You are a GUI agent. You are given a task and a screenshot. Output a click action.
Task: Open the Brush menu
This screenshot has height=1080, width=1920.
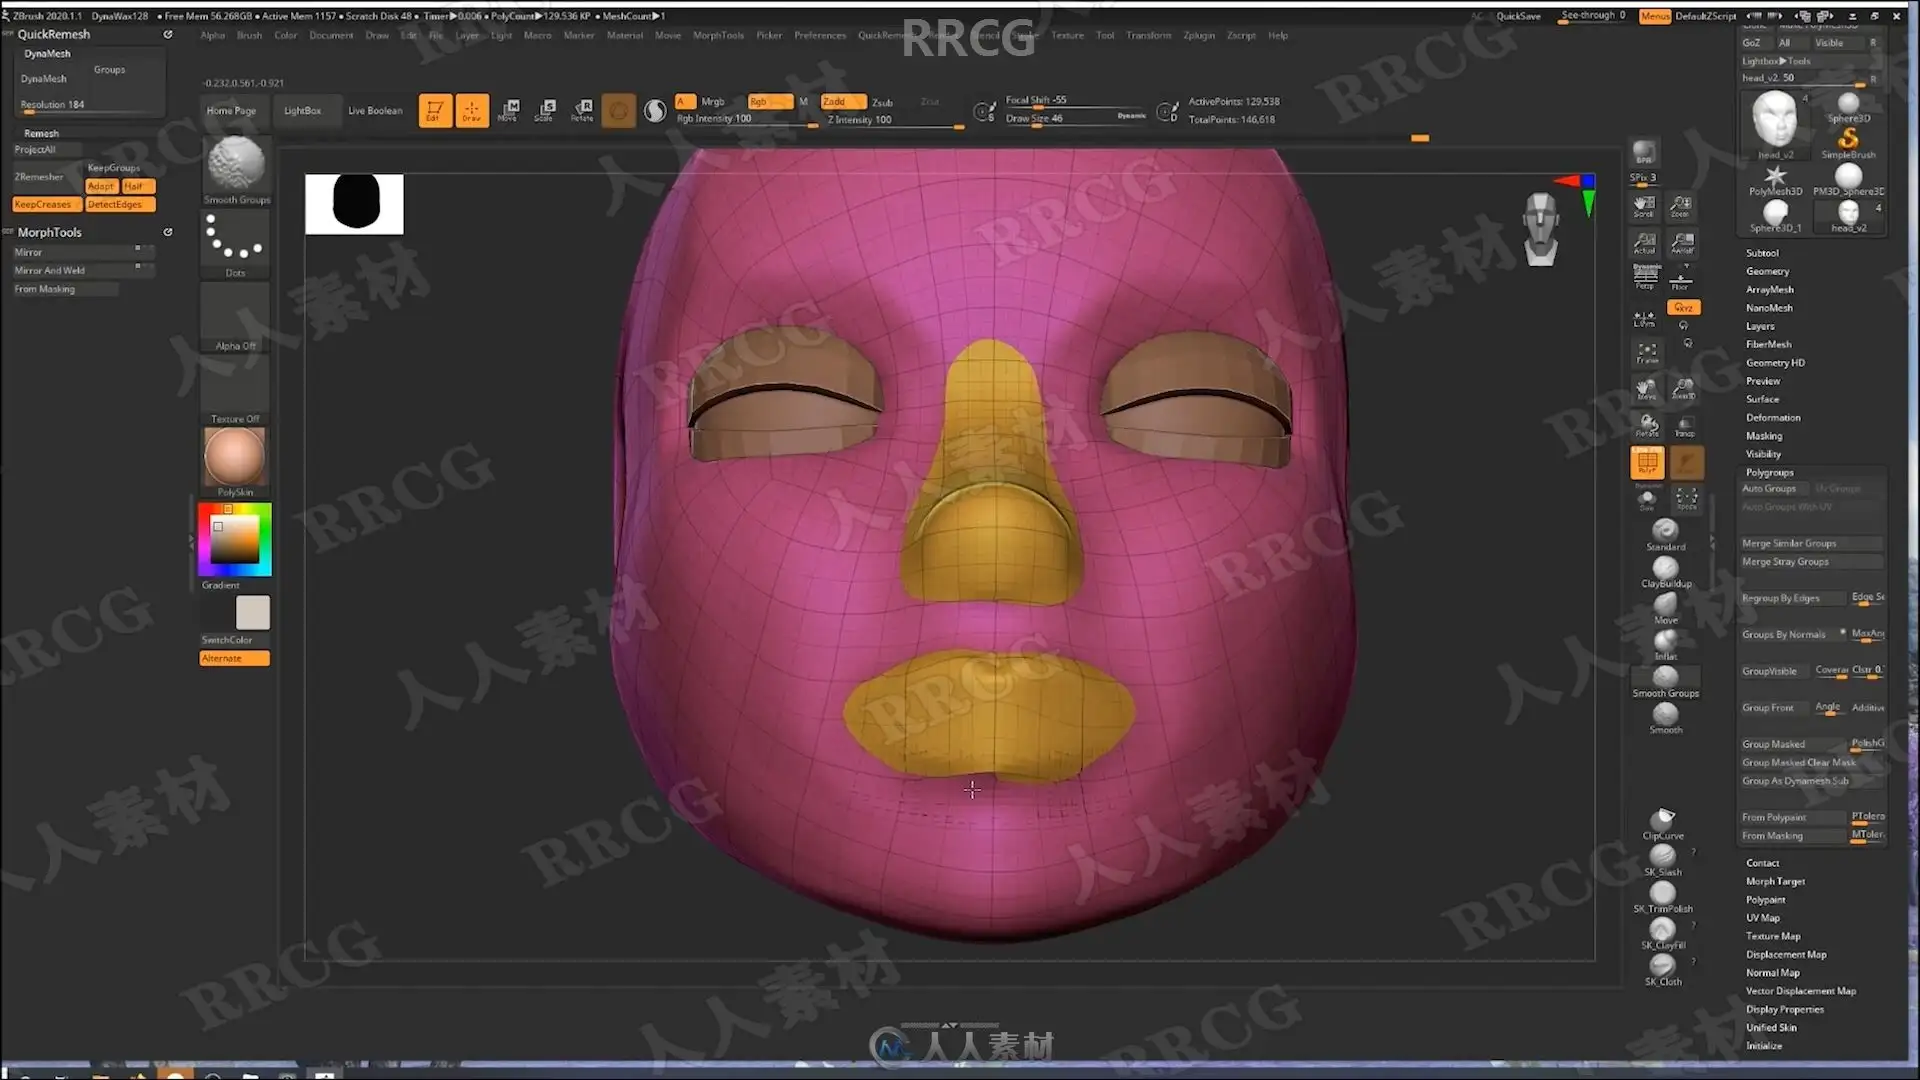(x=249, y=36)
